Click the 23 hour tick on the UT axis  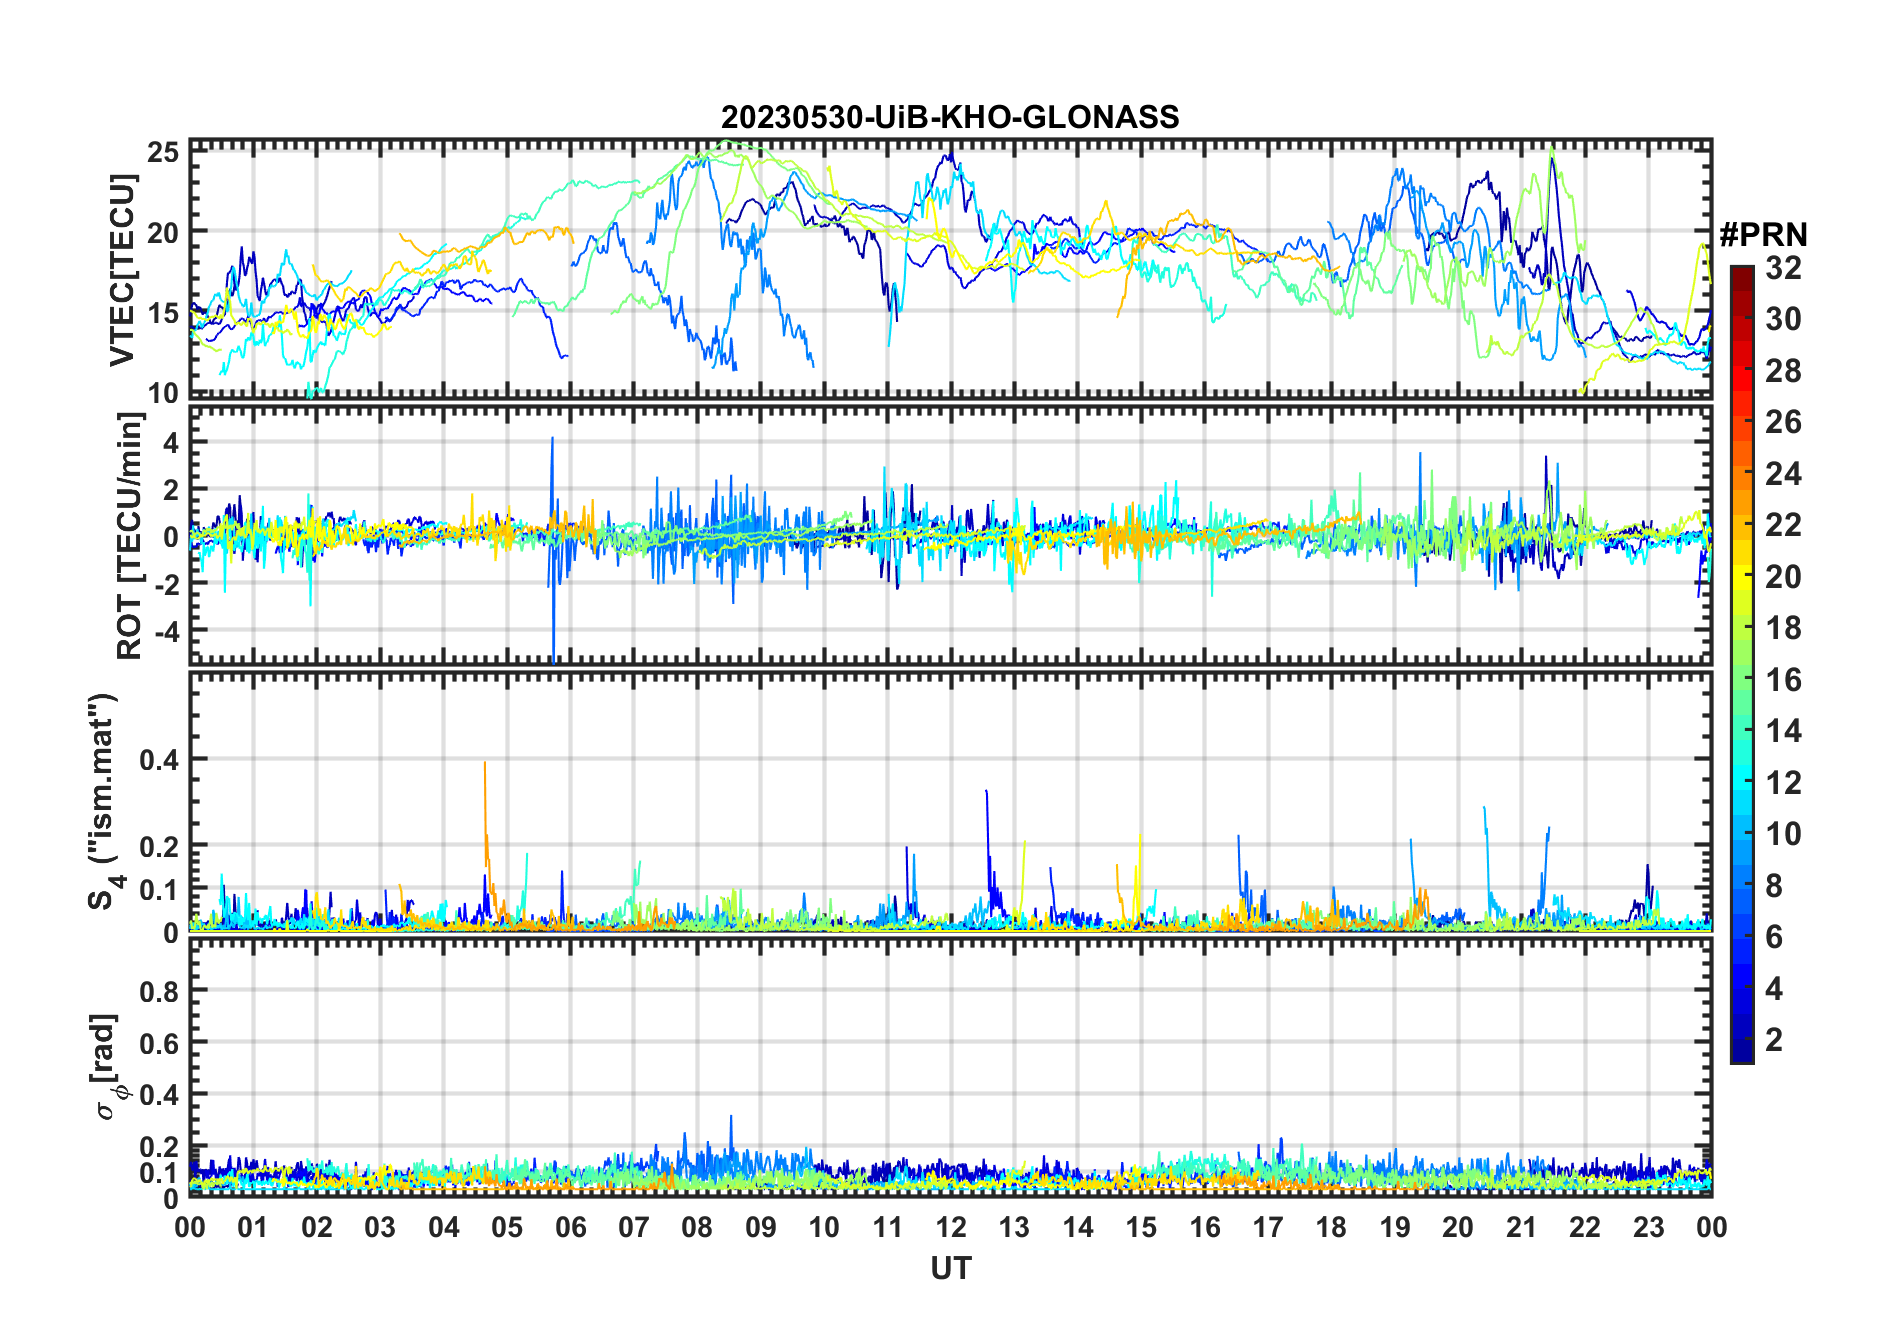[x=1648, y=1227]
